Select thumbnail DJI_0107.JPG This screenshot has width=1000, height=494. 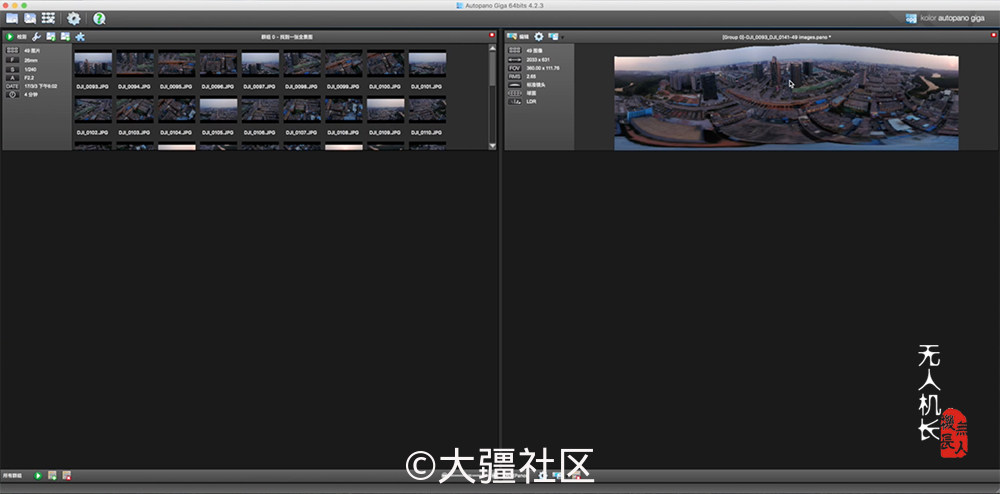tap(302, 110)
